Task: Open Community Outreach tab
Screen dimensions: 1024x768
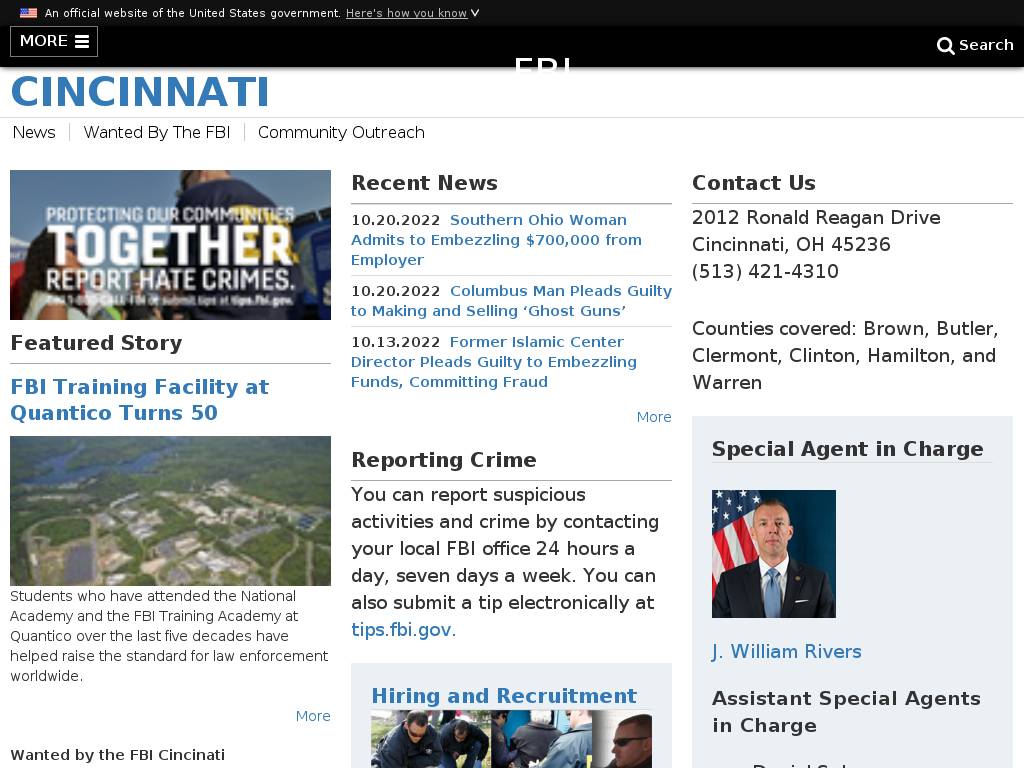Action: (x=341, y=133)
